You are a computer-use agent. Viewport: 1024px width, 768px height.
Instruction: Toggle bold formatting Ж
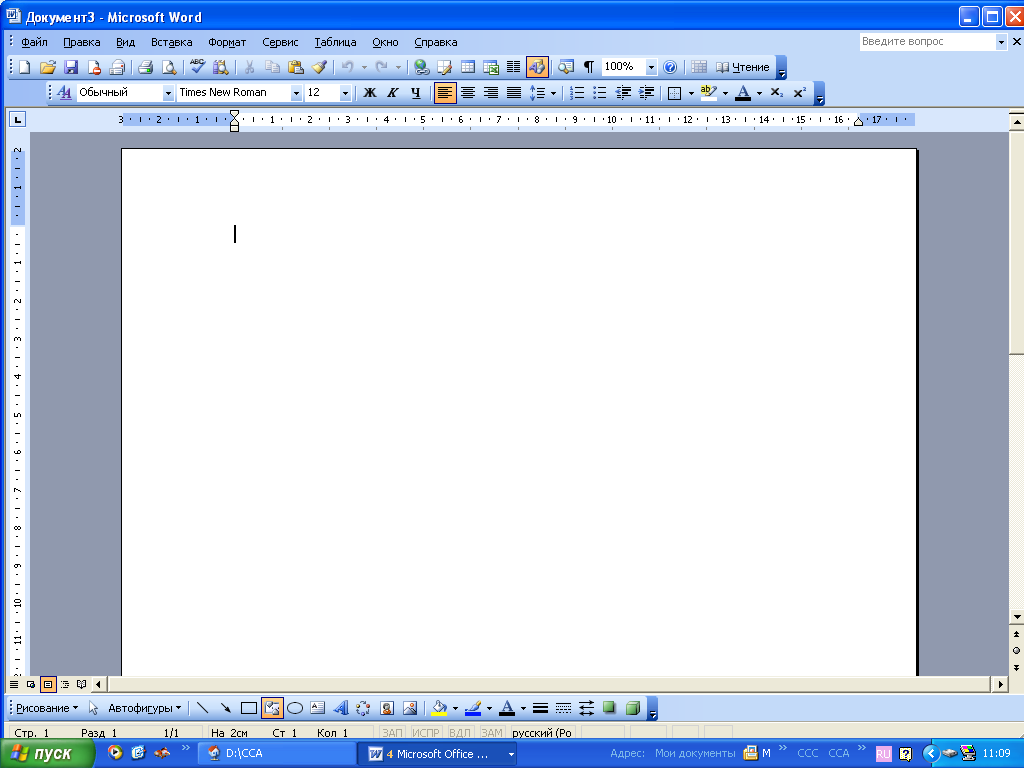click(x=370, y=93)
